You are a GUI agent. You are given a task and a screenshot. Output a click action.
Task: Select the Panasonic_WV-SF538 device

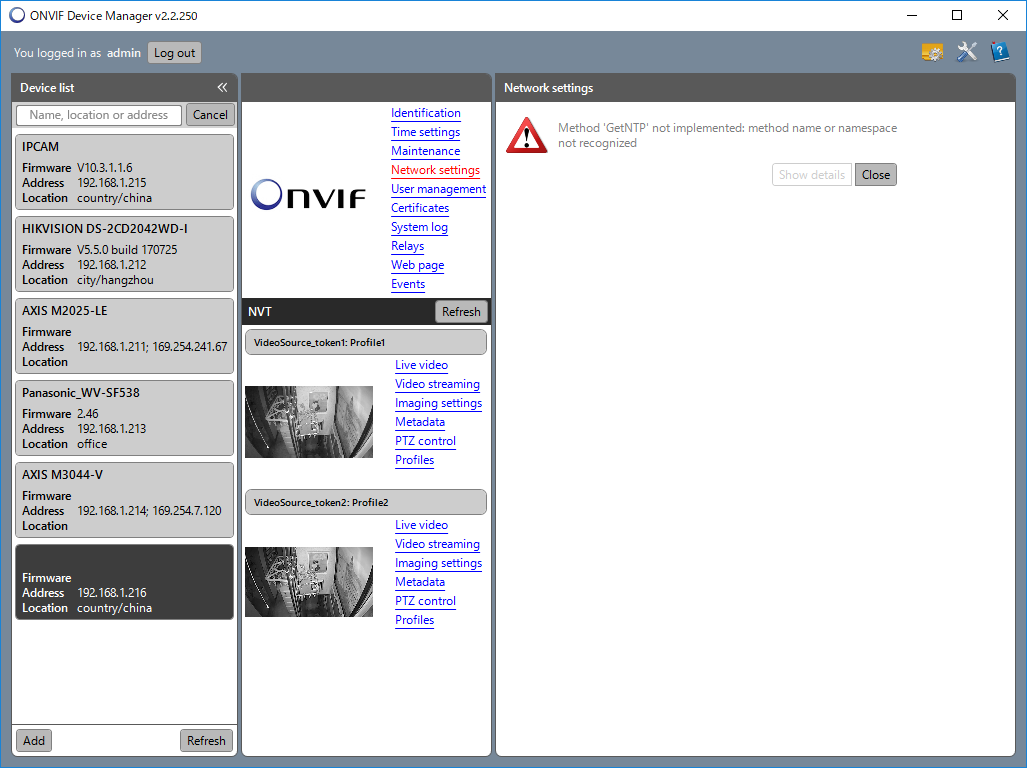[x=124, y=418]
